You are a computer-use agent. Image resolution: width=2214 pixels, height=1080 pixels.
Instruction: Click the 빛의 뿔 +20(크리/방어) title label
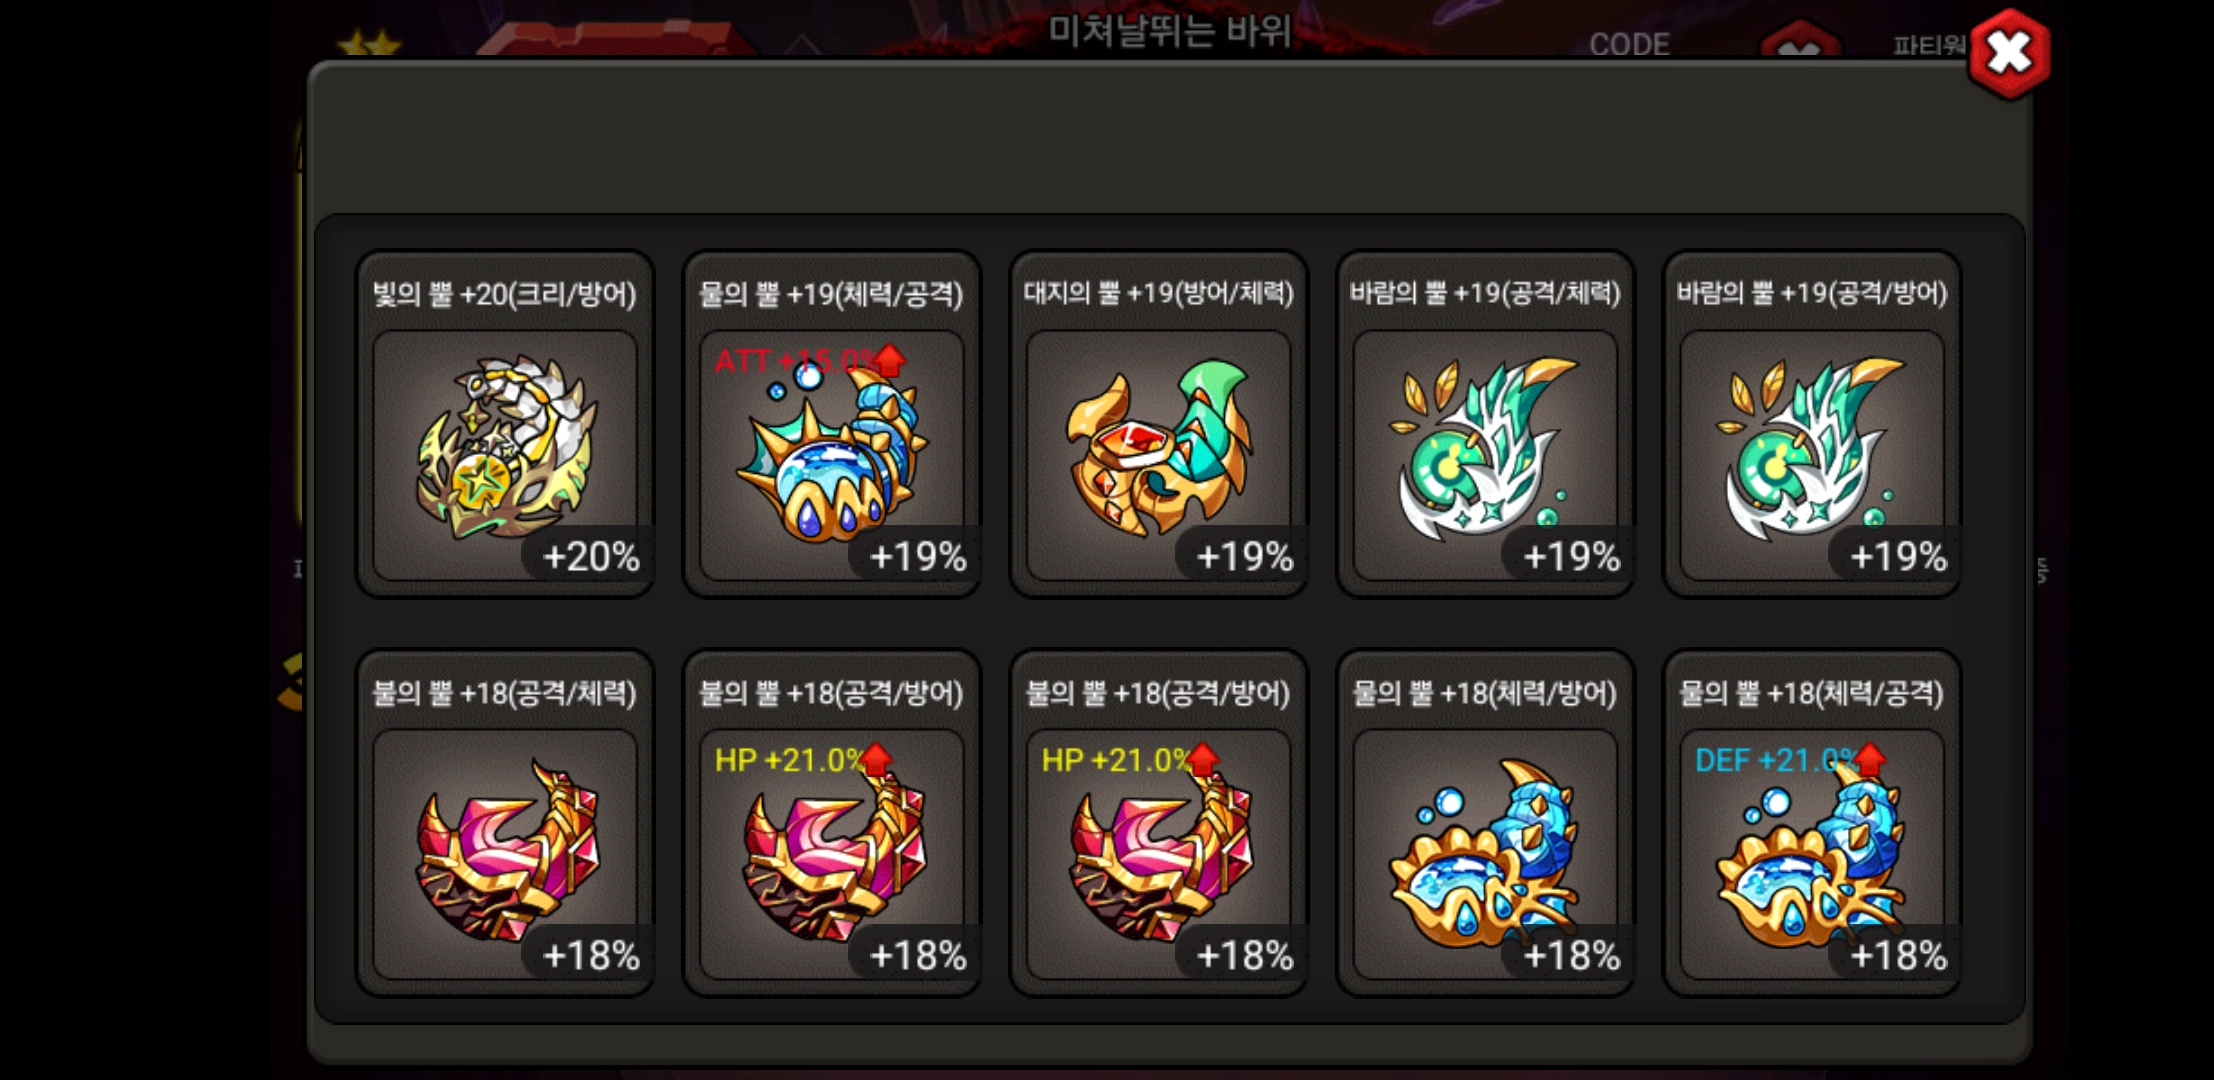(505, 294)
